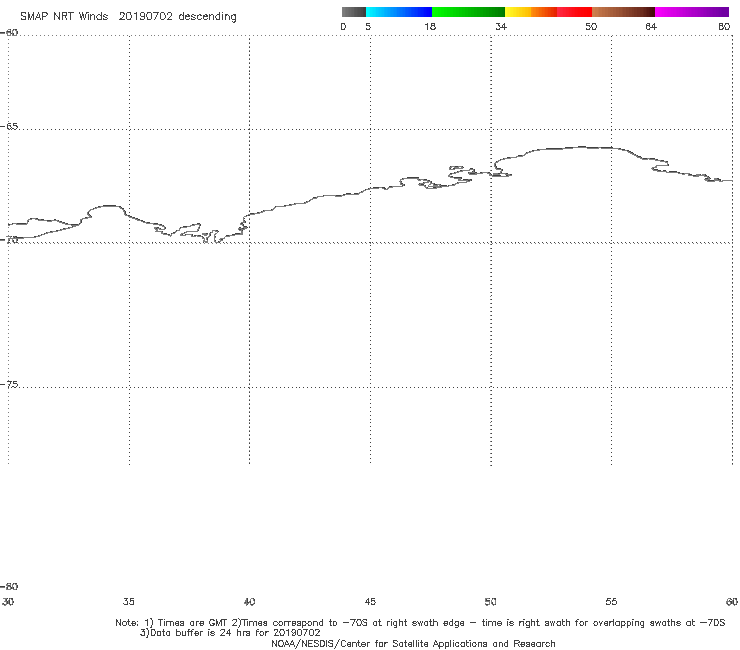Image resolution: width=740 pixels, height=650 pixels.
Task: Click the longitude axis label "35"
Action: click(x=129, y=601)
